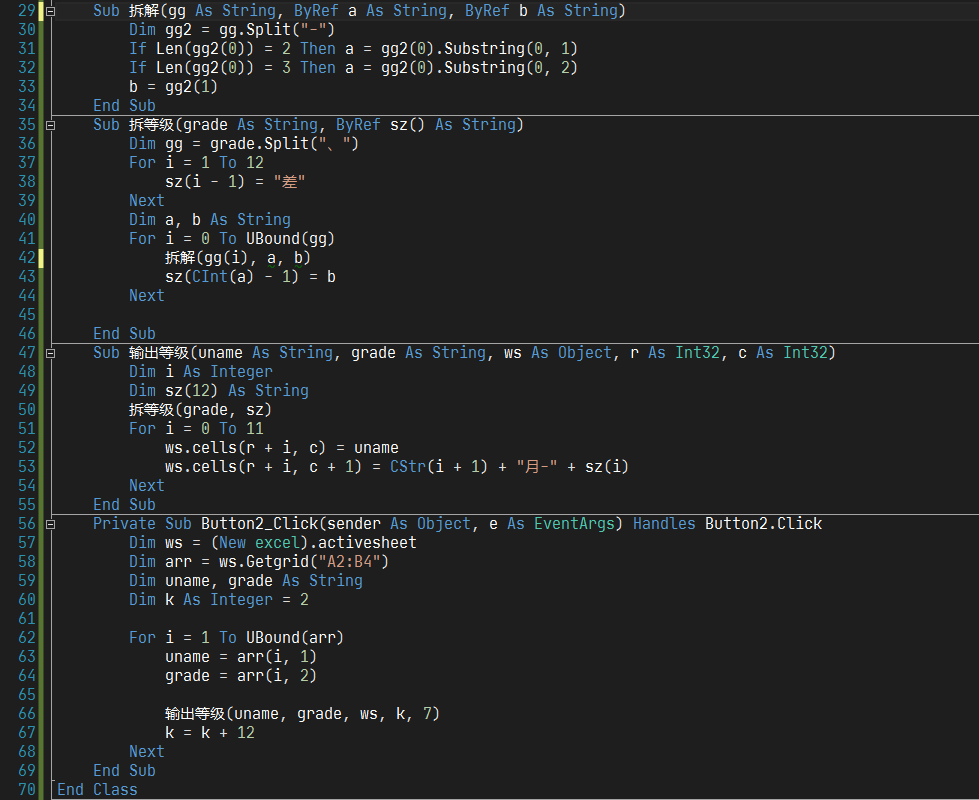Click the string literal "月-"
Viewport: 979px width, 800px height.
tap(537, 467)
